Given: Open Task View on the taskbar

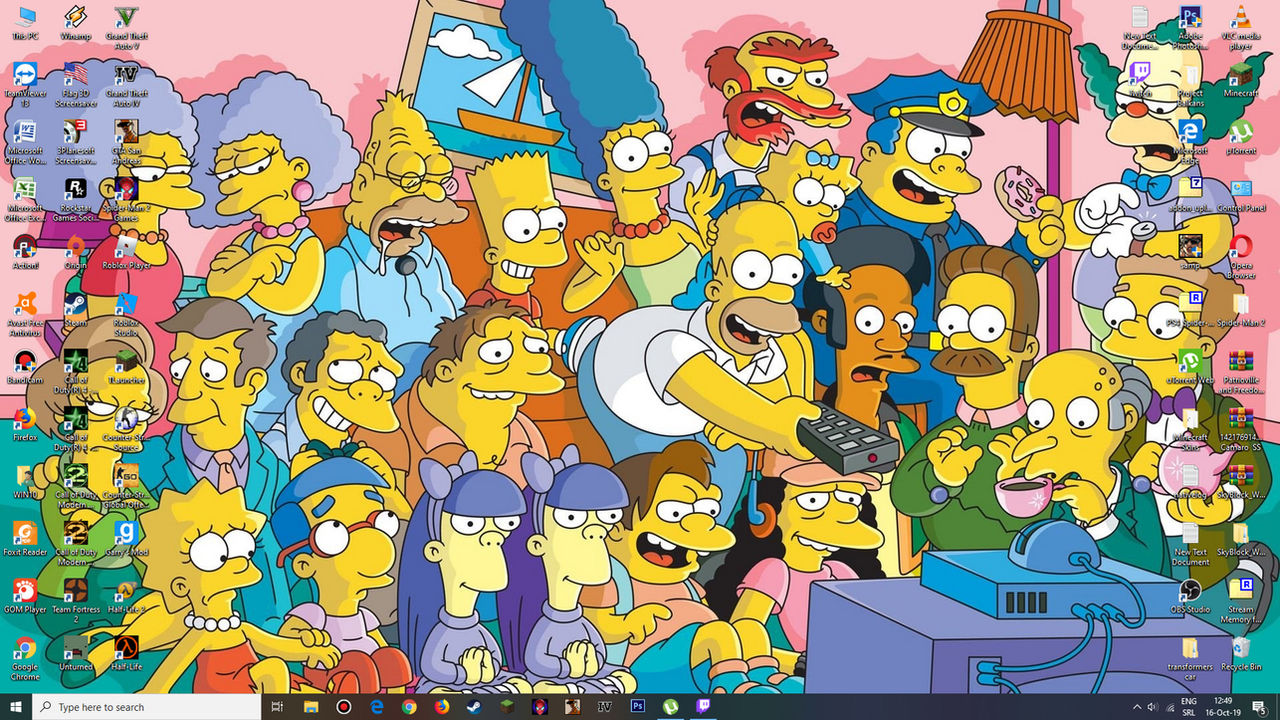Looking at the screenshot, I should (278, 706).
